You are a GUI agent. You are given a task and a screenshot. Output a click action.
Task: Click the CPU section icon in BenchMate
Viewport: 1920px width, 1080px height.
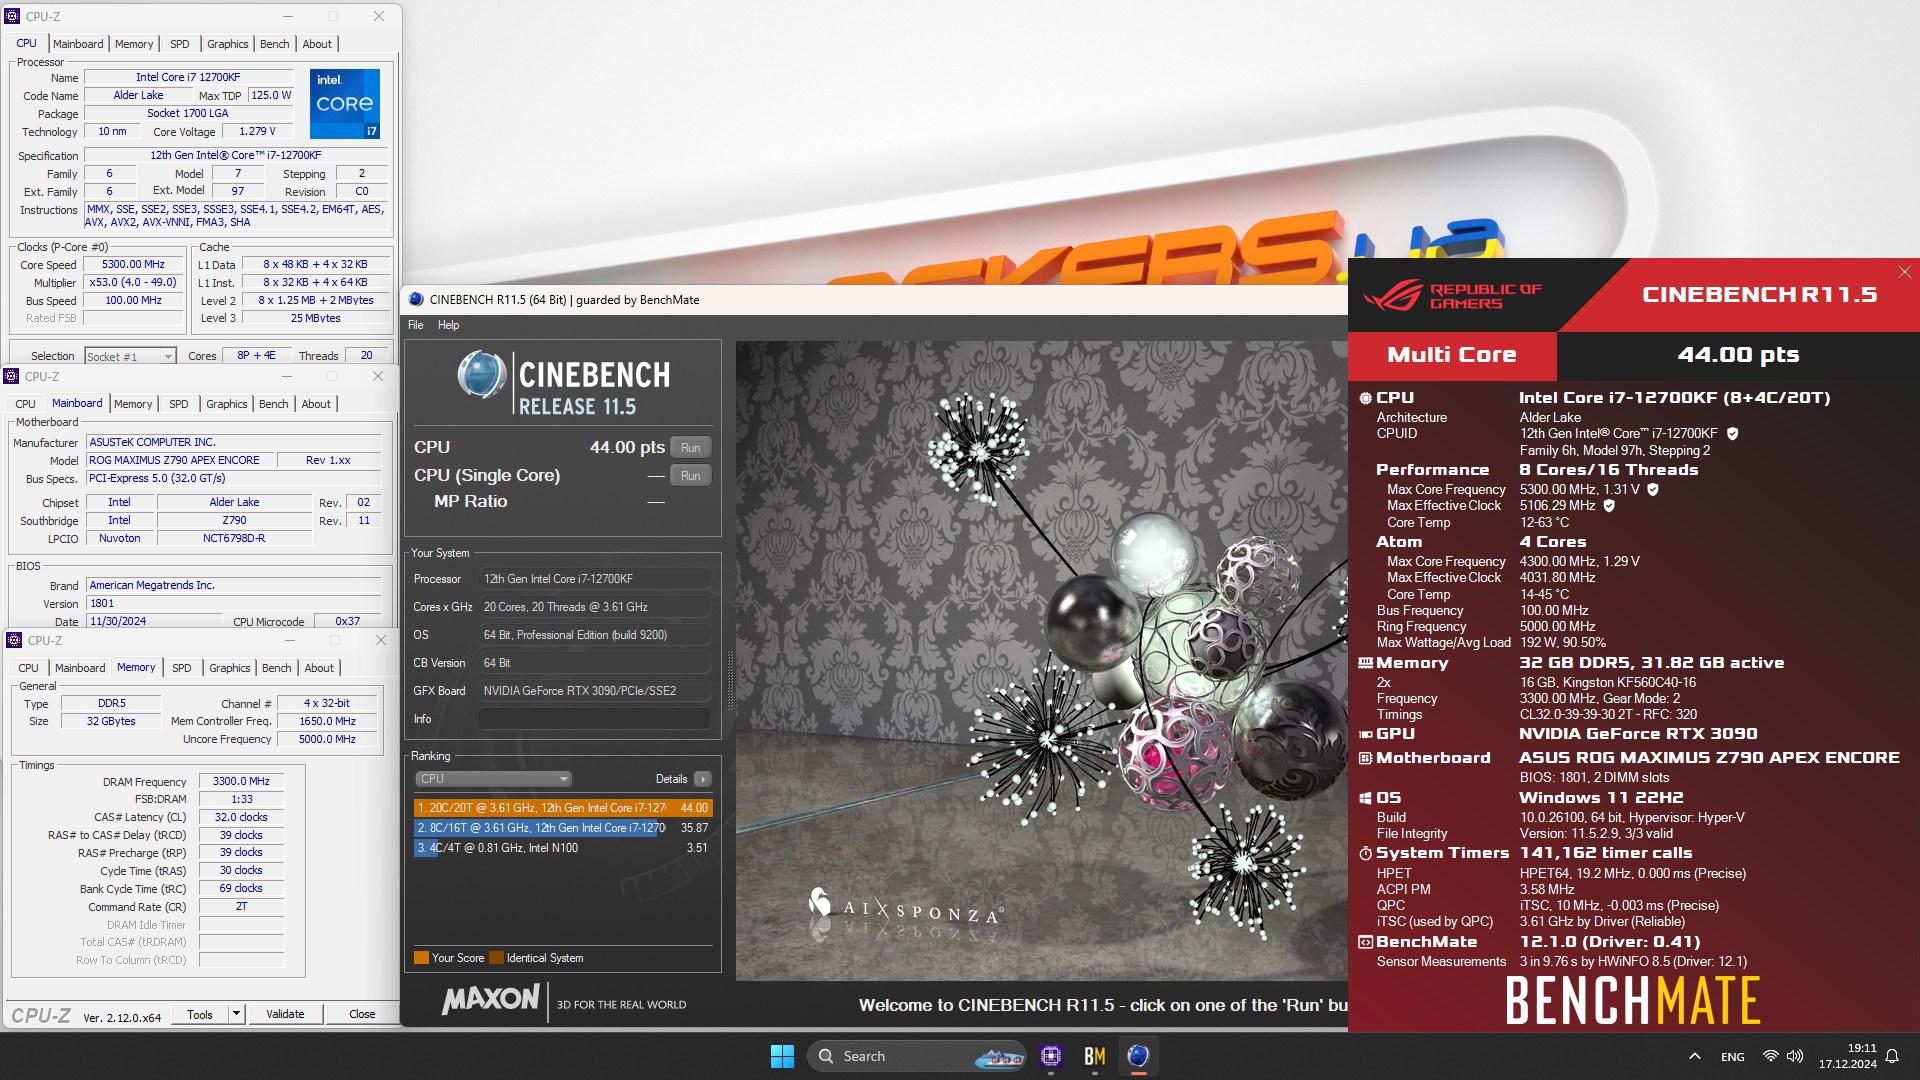[1365, 398]
